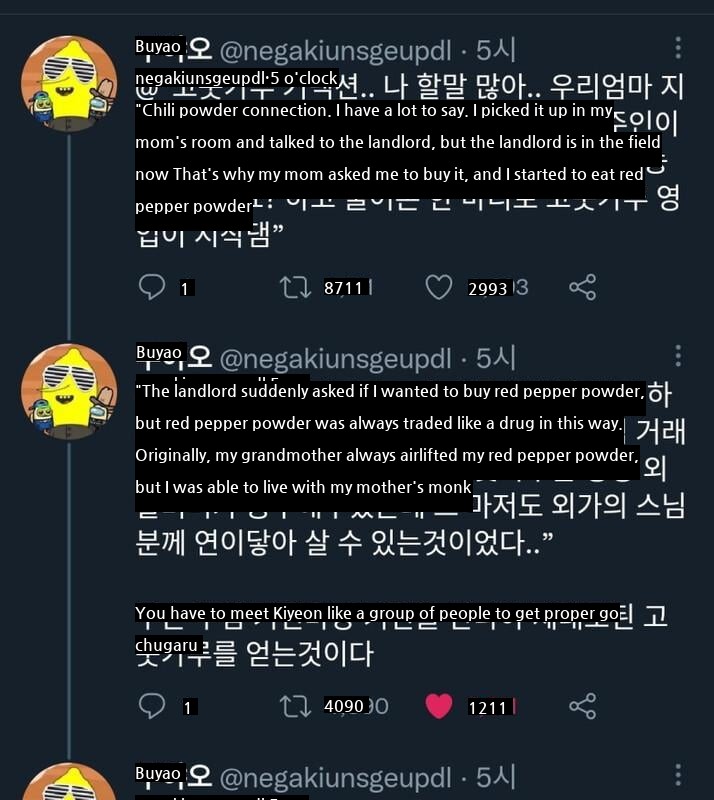Open more options for the second tweet
The height and width of the screenshot is (800, 714).
[679, 356]
